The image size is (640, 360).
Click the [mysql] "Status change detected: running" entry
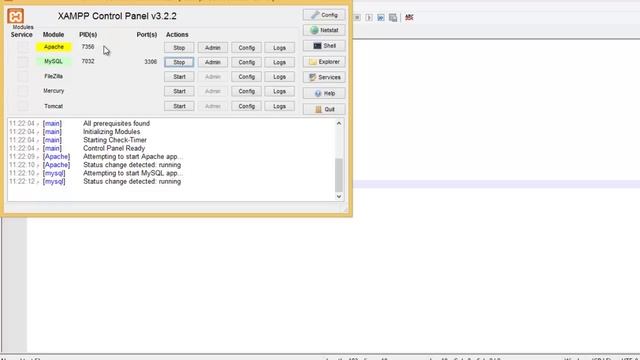[x=132, y=182]
